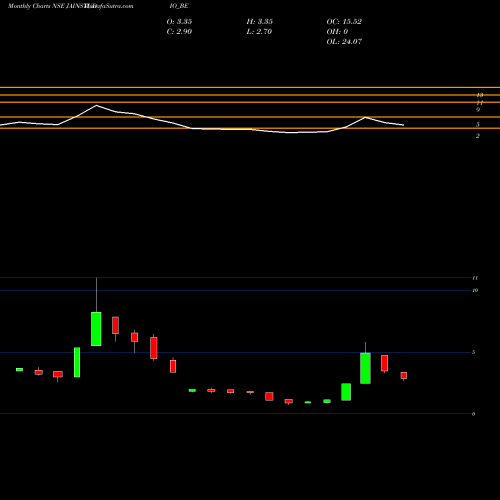The width and height of the screenshot is (500, 500).
Task: Click the green candle topping at the 5 gridline
Action: coord(365,368)
